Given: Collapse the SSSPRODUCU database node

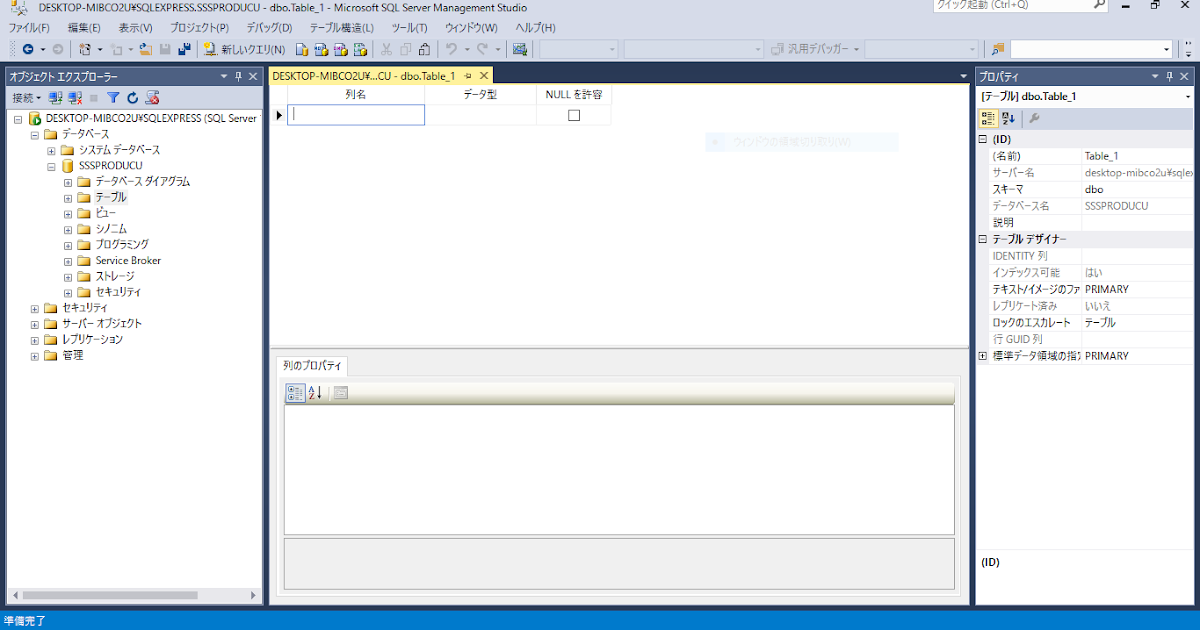Looking at the screenshot, I should [52, 166].
